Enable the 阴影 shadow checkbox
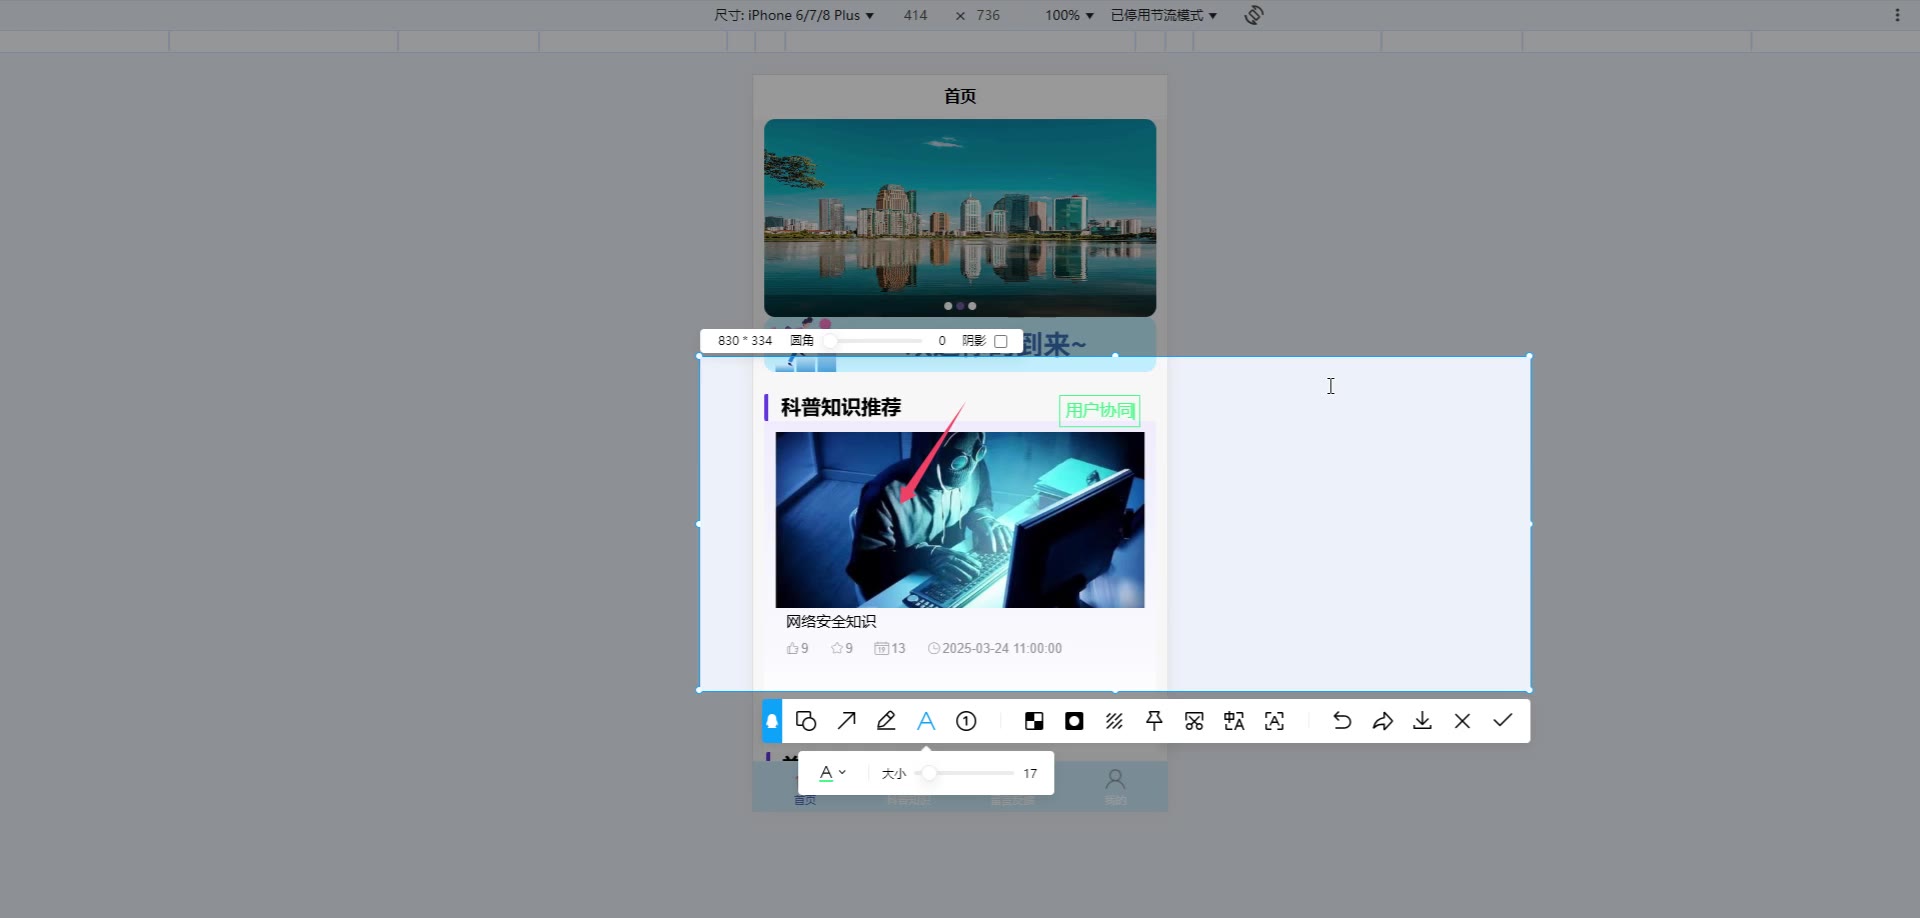 pos(1001,341)
